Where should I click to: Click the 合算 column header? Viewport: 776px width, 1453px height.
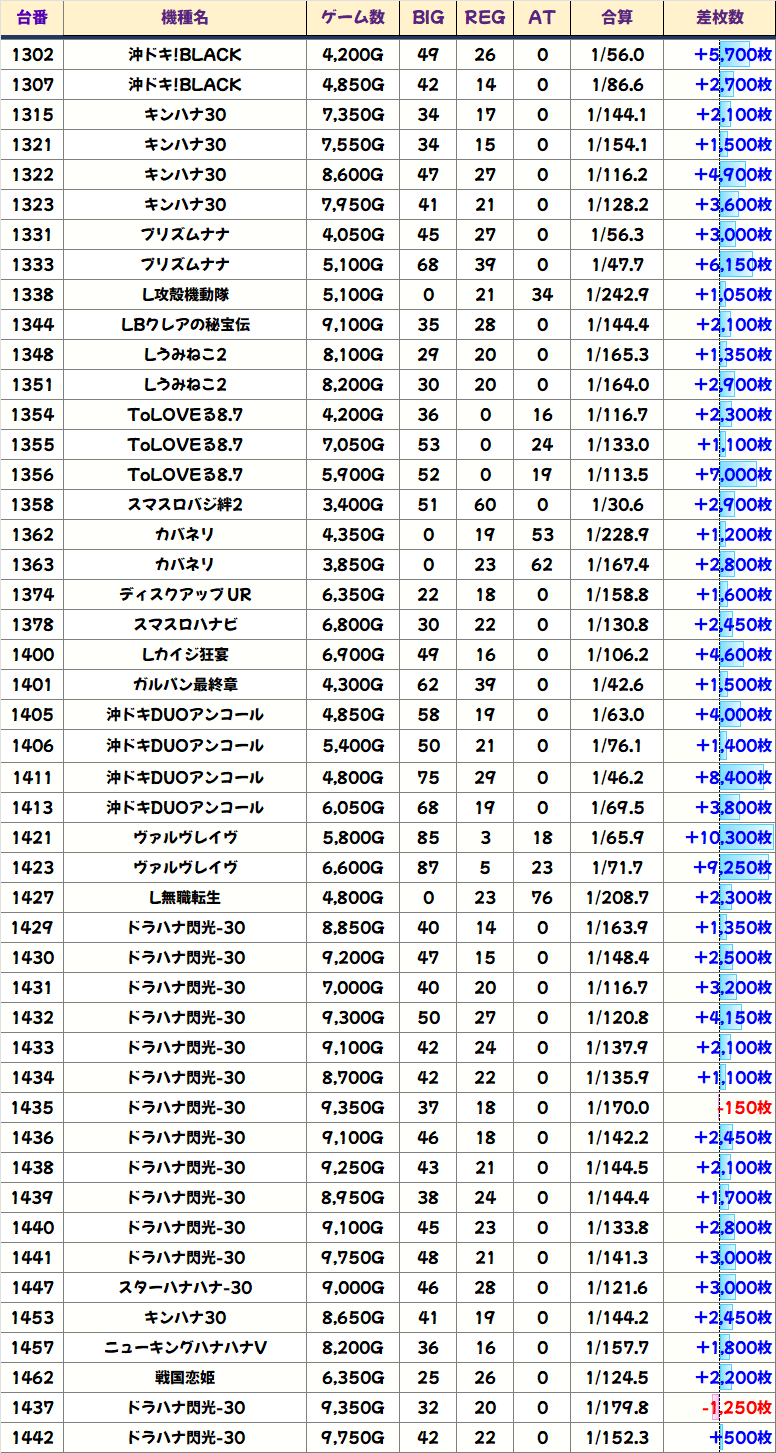coord(616,18)
